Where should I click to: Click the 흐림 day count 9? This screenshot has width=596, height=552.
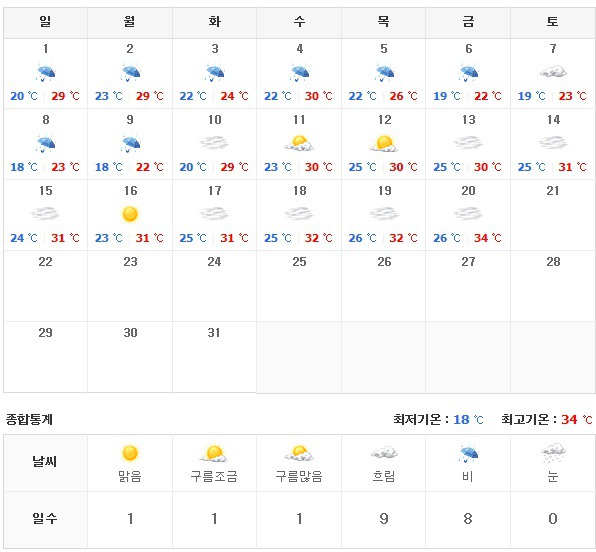pos(384,519)
